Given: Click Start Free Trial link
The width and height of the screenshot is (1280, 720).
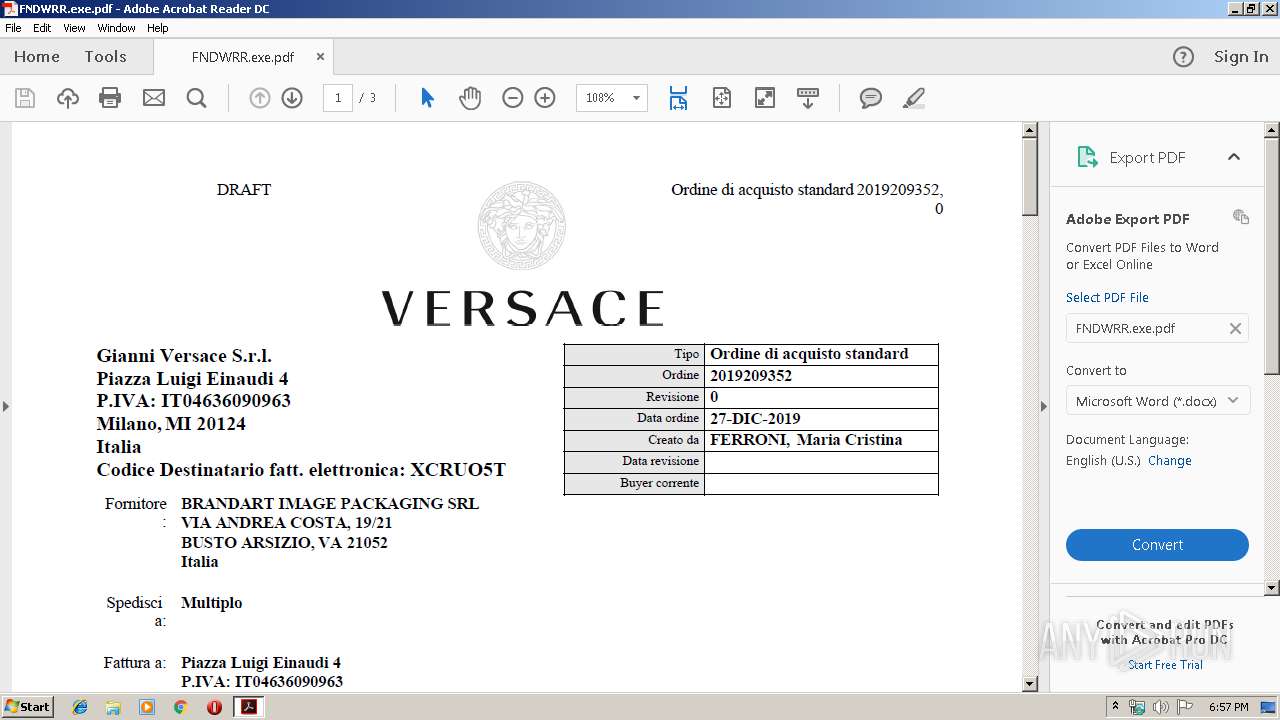Looking at the screenshot, I should click(x=1165, y=665).
